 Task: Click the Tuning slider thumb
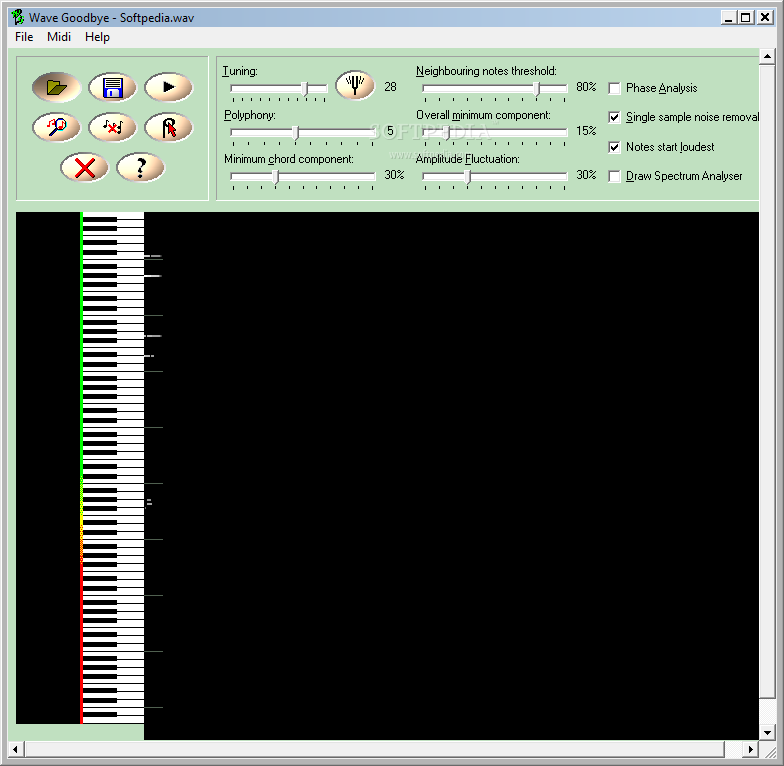click(304, 89)
